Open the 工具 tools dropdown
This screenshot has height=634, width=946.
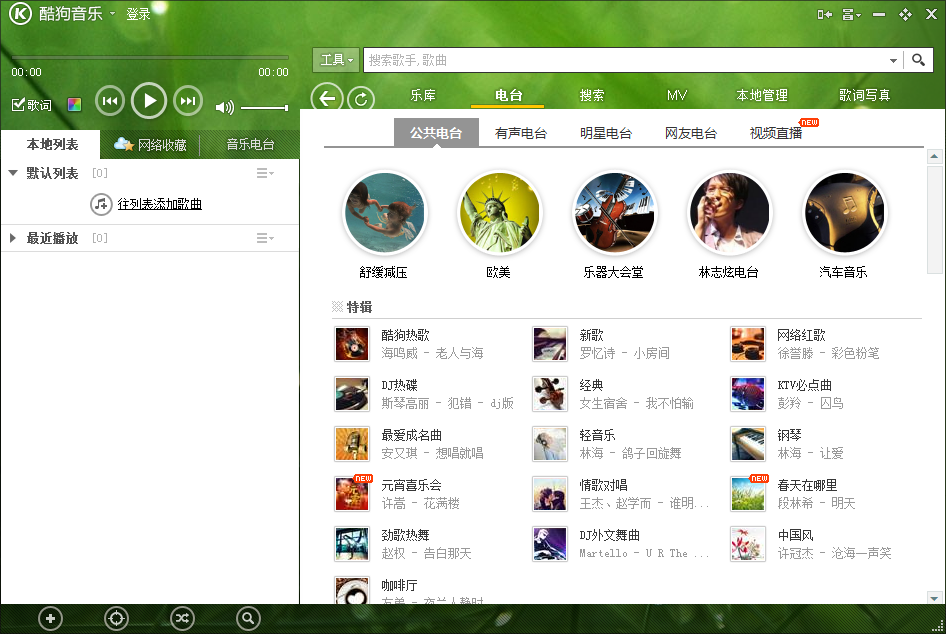(336, 60)
